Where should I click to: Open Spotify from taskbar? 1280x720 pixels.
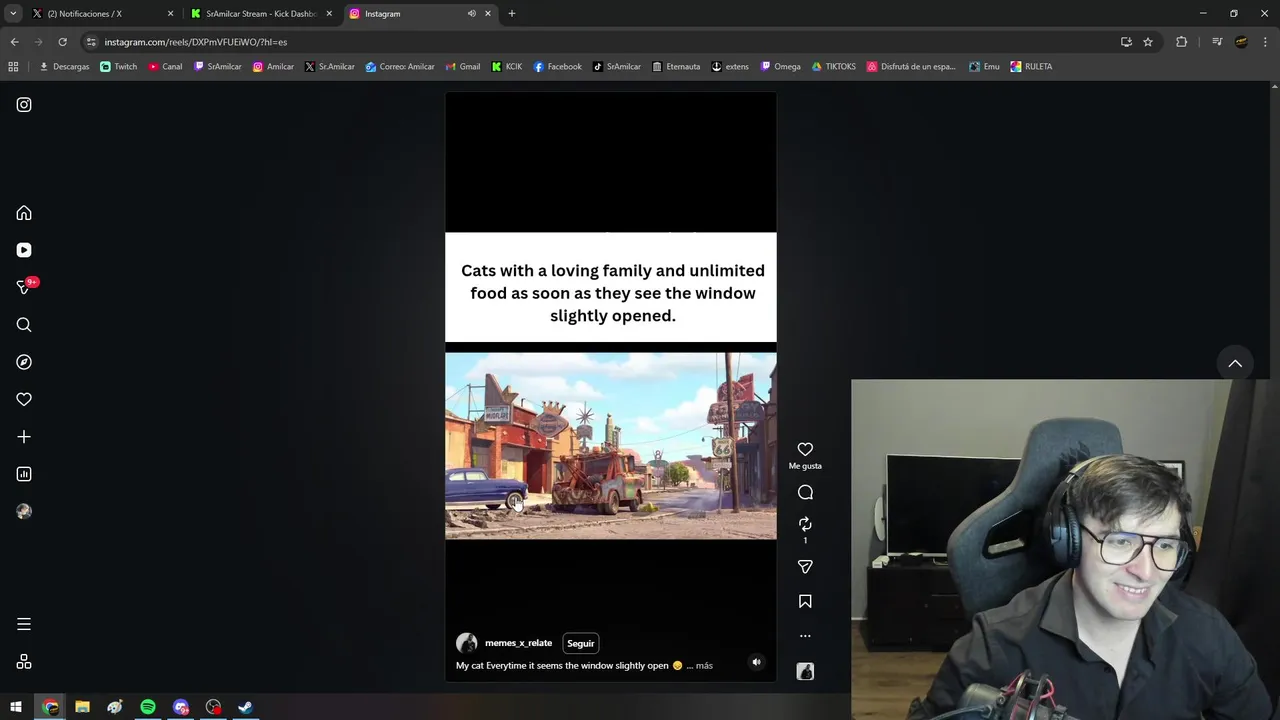click(148, 707)
